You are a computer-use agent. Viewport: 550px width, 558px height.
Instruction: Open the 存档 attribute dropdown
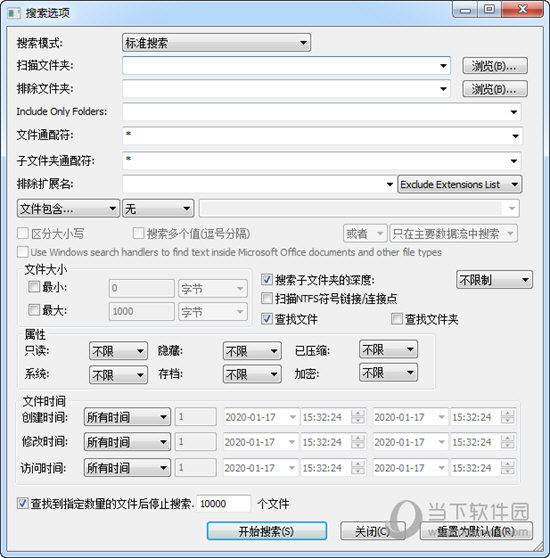(x=252, y=374)
